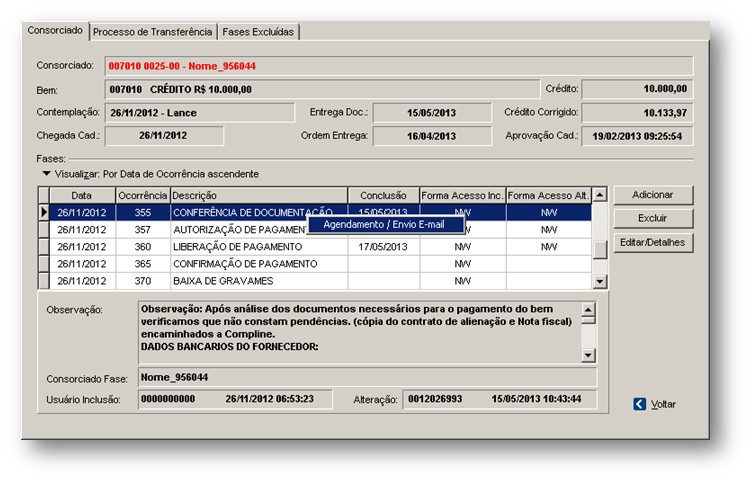Select the row selector for occurrence 365
This screenshot has width=752, height=482.
[44, 264]
